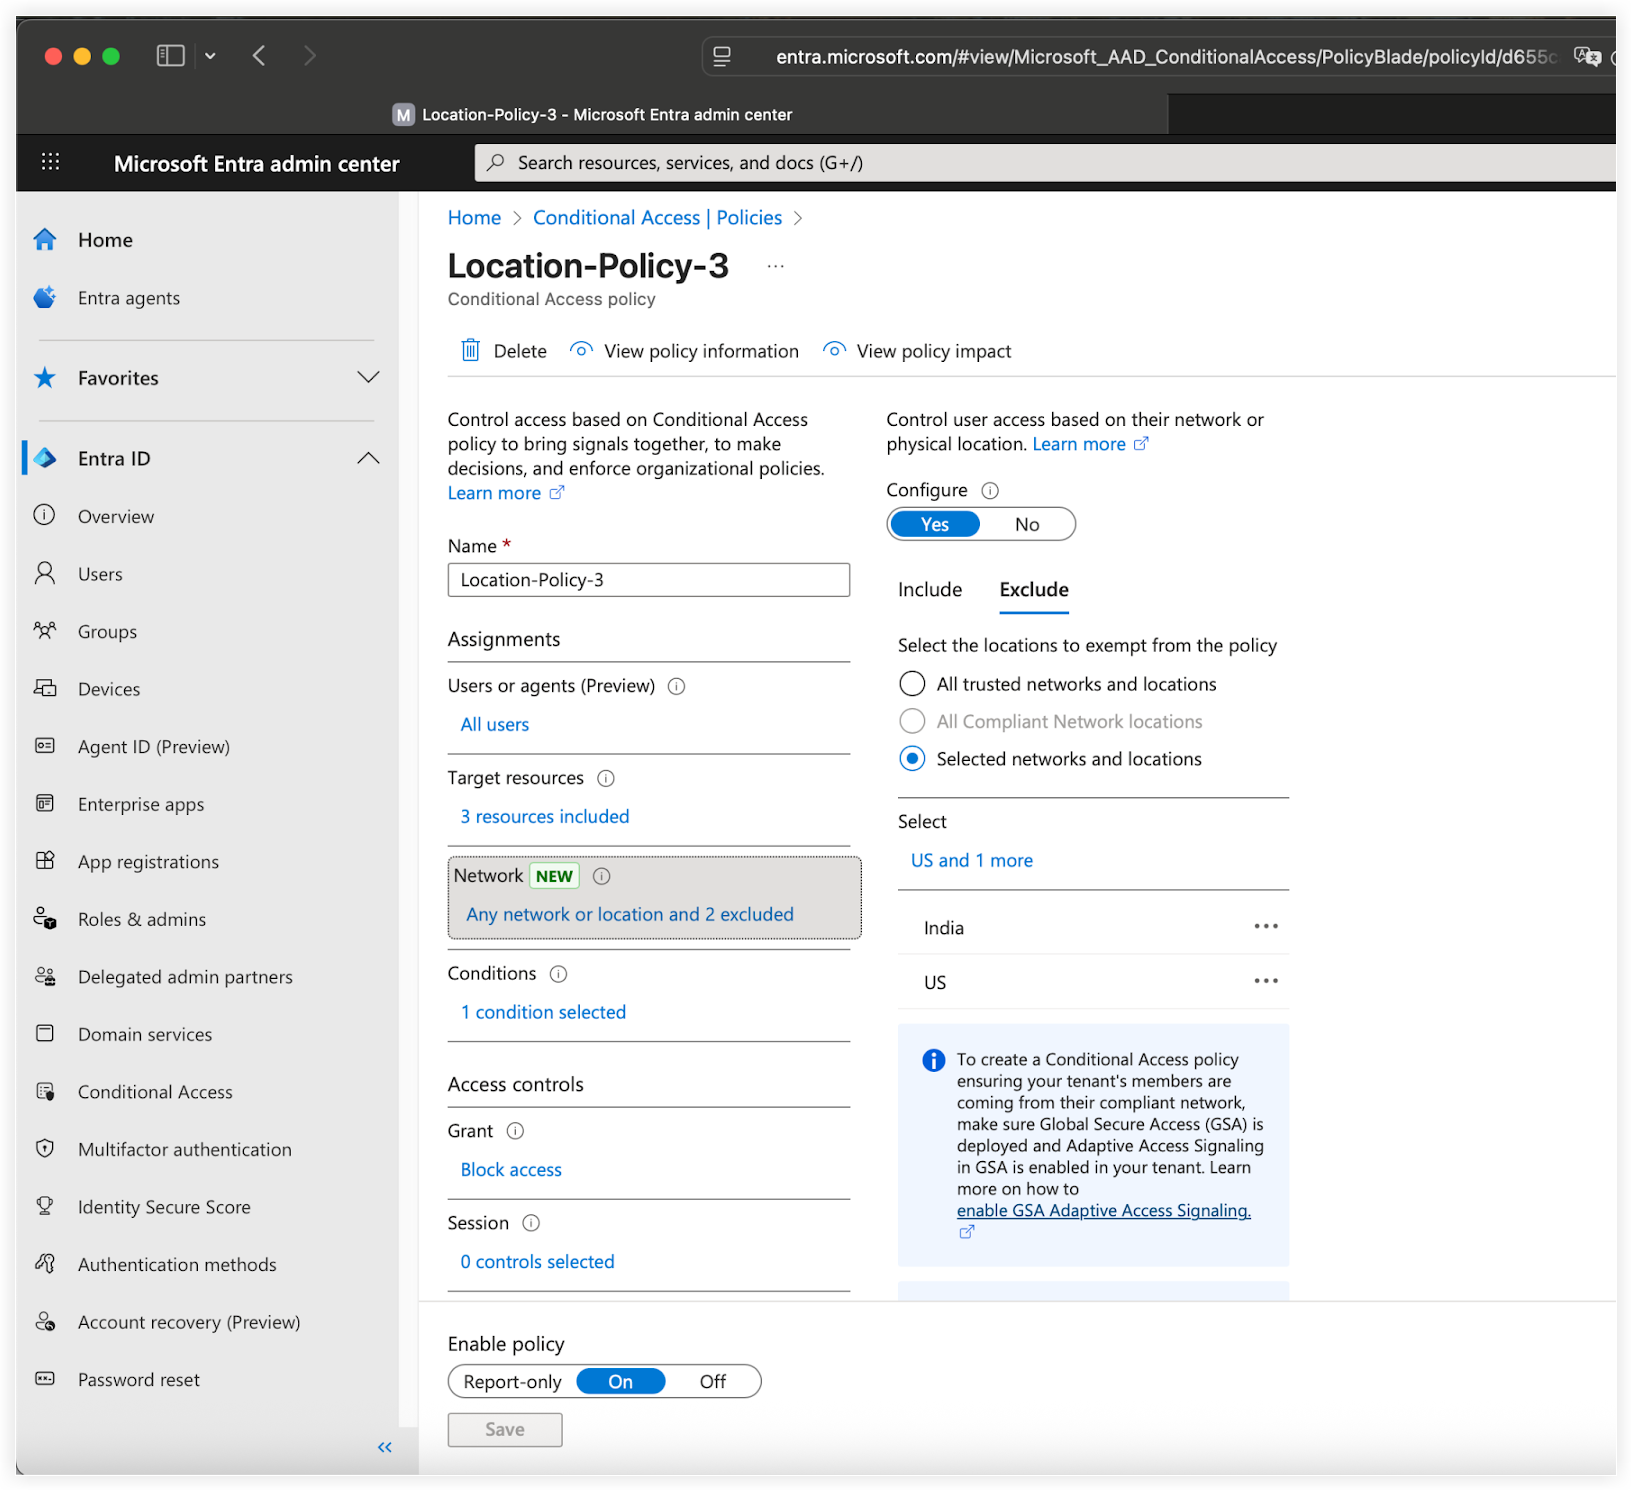Collapse the Entra ID section

pyautogui.click(x=369, y=457)
